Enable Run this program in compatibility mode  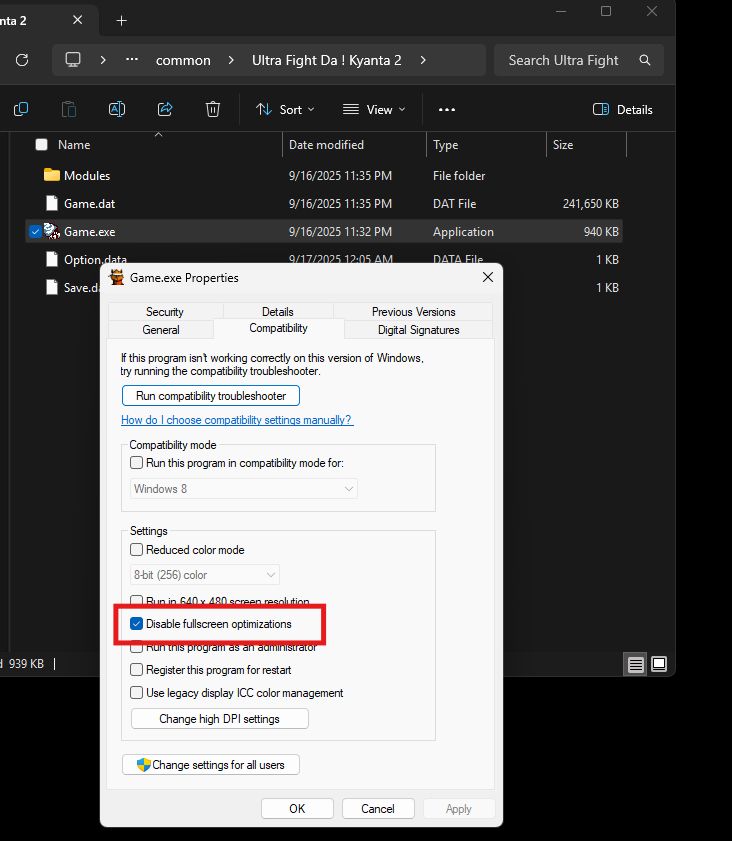tap(137, 462)
